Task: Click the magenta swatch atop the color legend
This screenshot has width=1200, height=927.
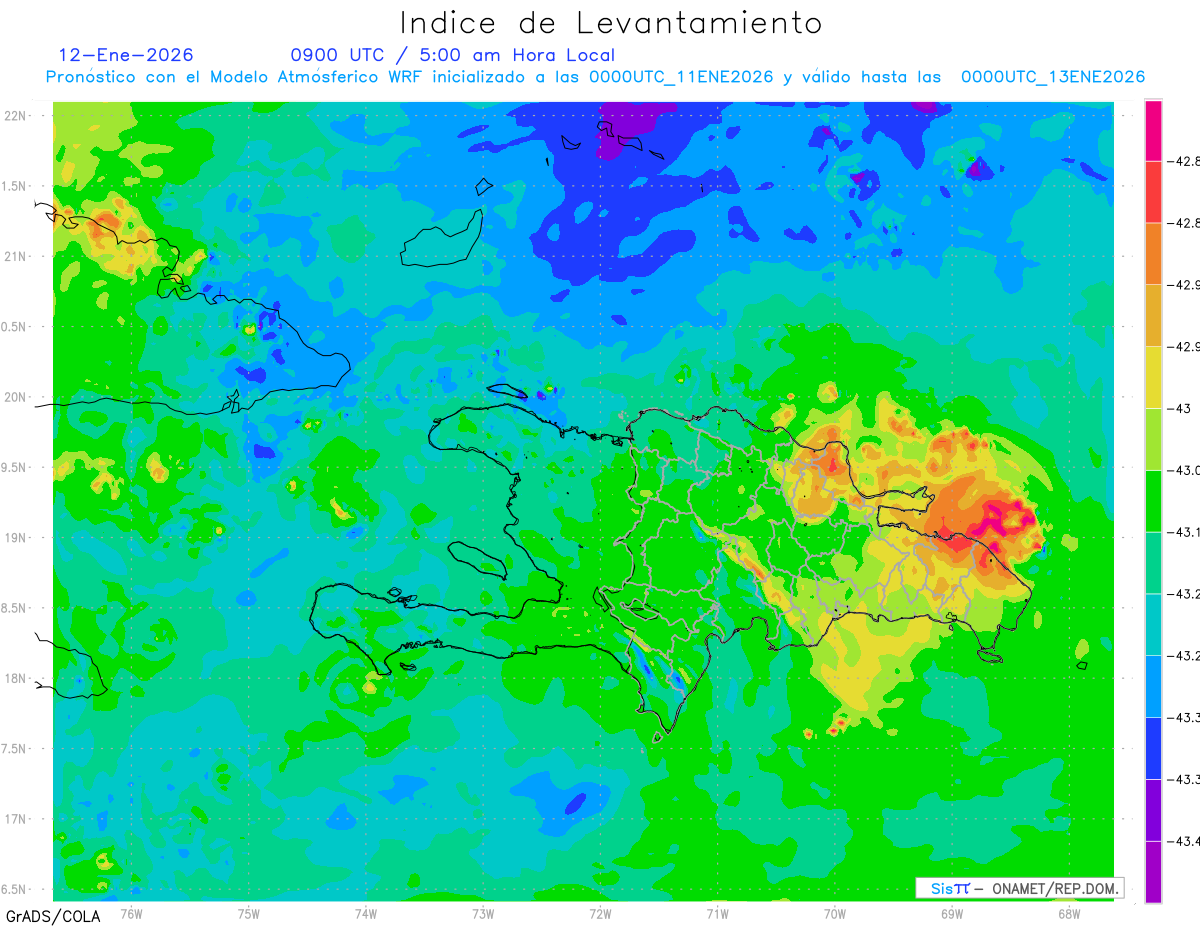Action: point(1153,130)
